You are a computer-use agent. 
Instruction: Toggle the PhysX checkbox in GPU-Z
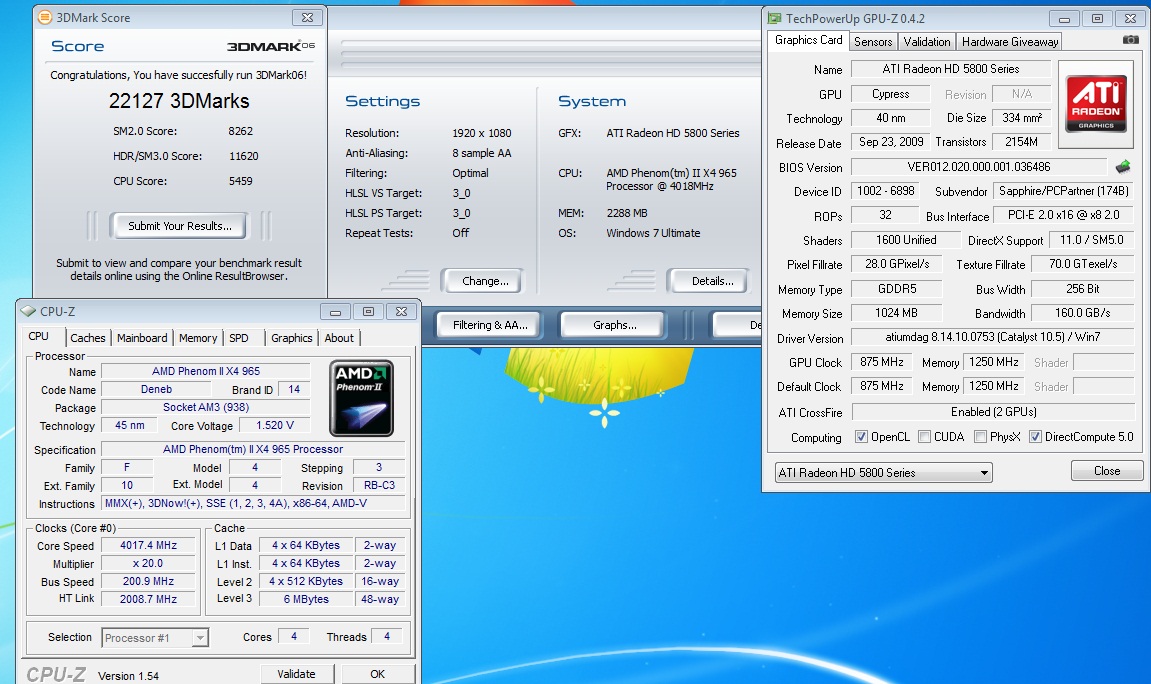coord(980,437)
